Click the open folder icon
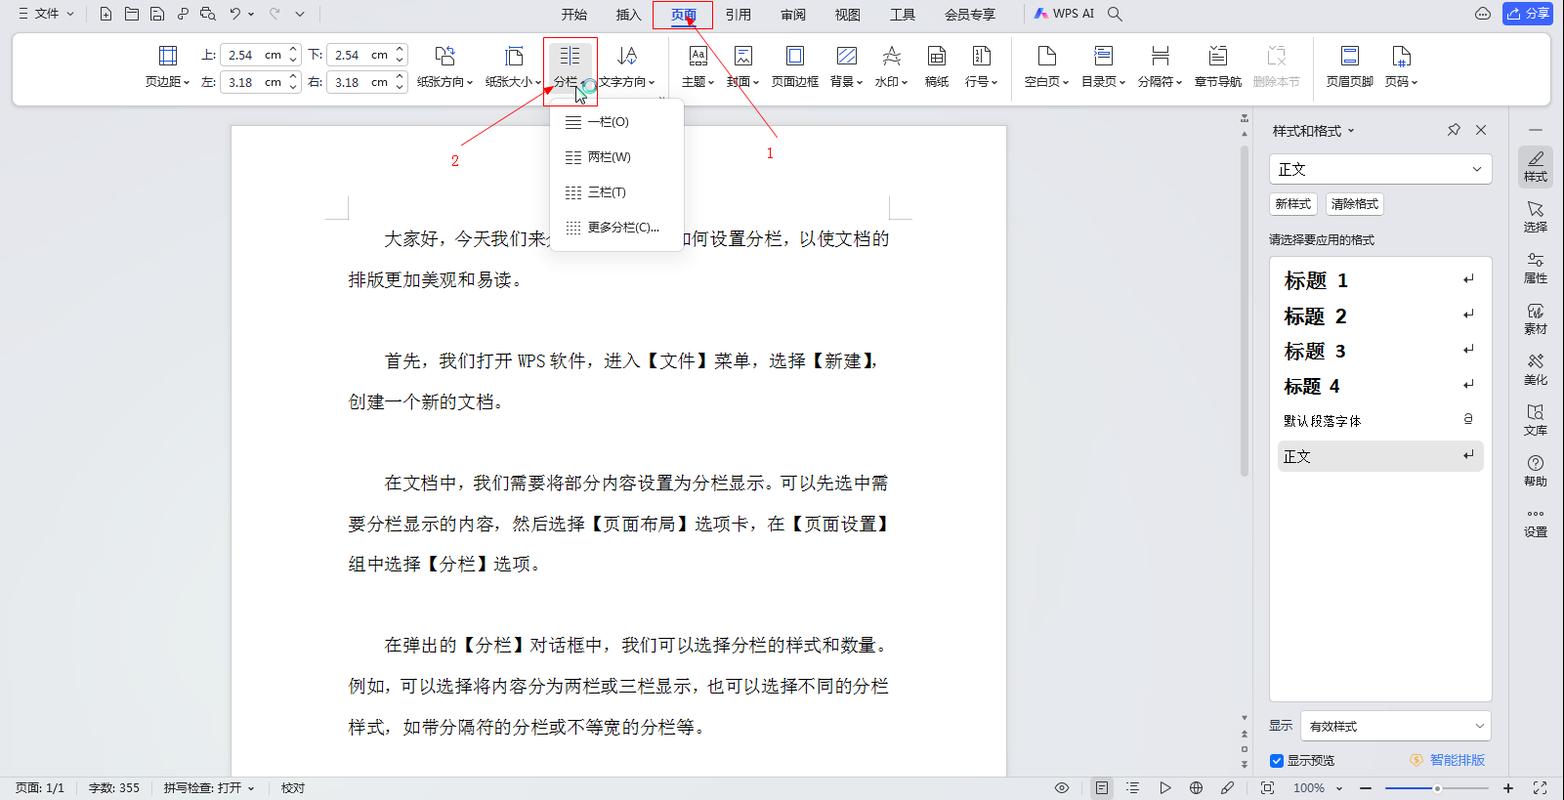Viewport: 1564px width, 800px height. click(132, 14)
